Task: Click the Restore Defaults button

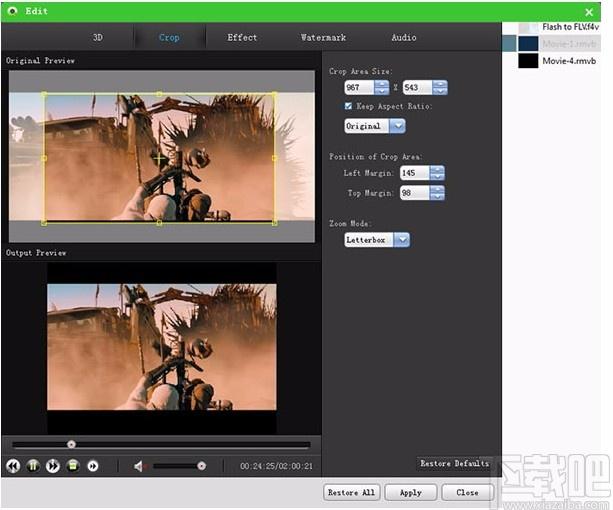Action: coord(455,463)
